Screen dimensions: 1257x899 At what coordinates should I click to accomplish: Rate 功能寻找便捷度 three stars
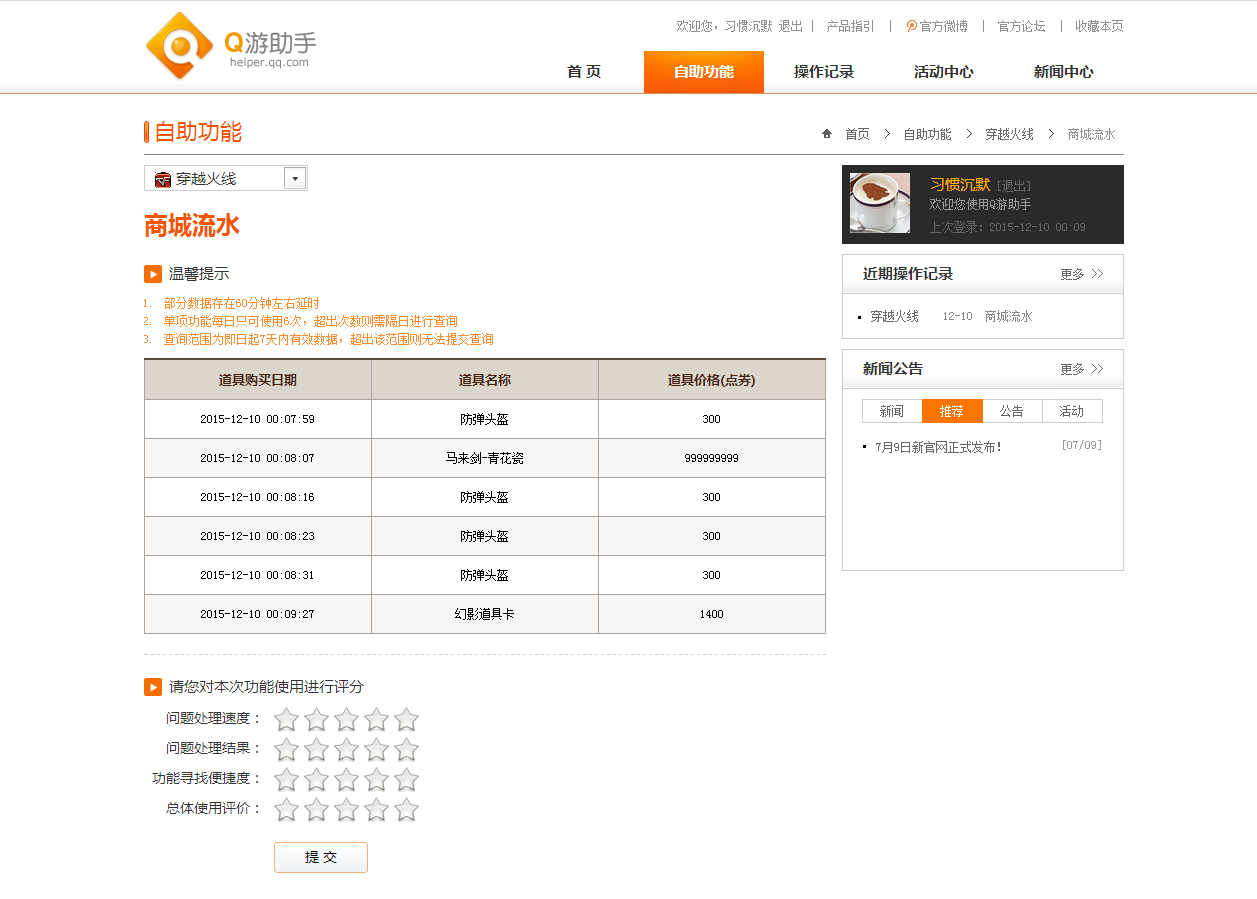347,779
